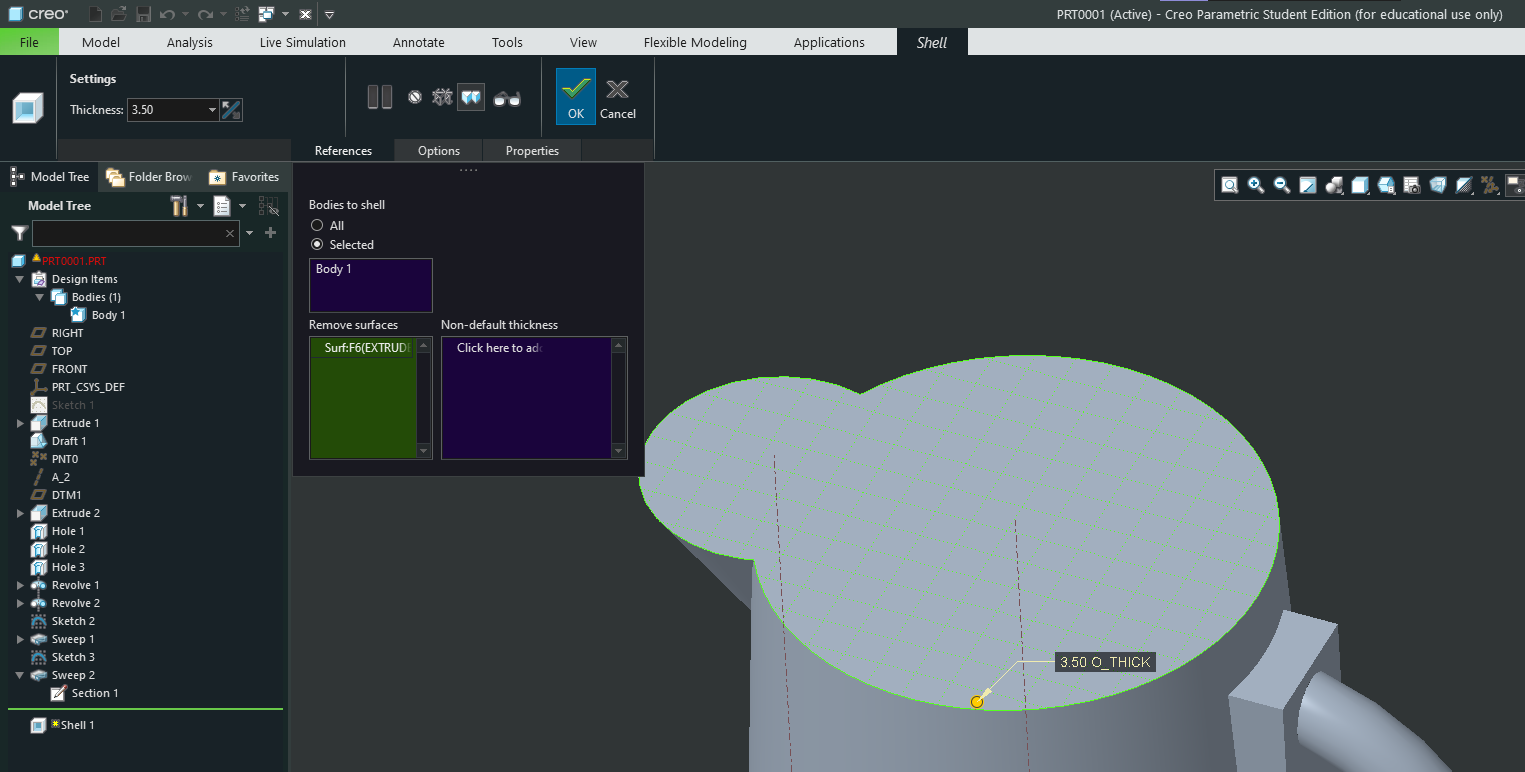Click the Non-default thickness collector box

[x=527, y=398]
